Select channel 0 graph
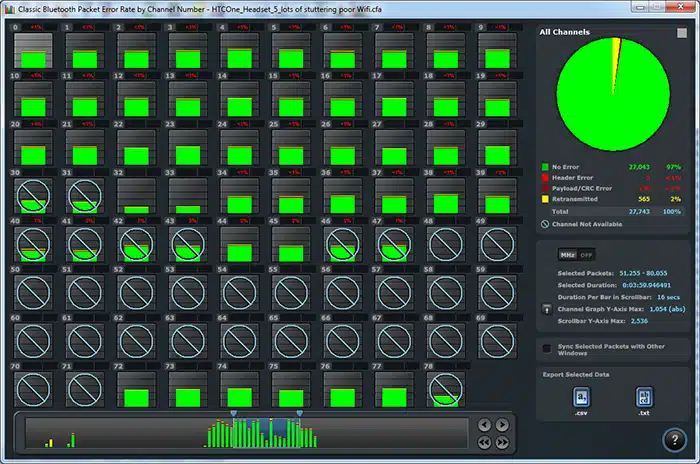700x464 pixels. click(33, 52)
